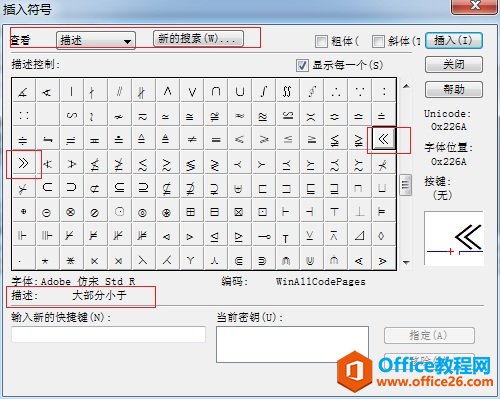The width and height of the screenshot is (500, 399).
Task: Choose the double integral ∬ symbol
Action: pyautogui.click(x=287, y=91)
